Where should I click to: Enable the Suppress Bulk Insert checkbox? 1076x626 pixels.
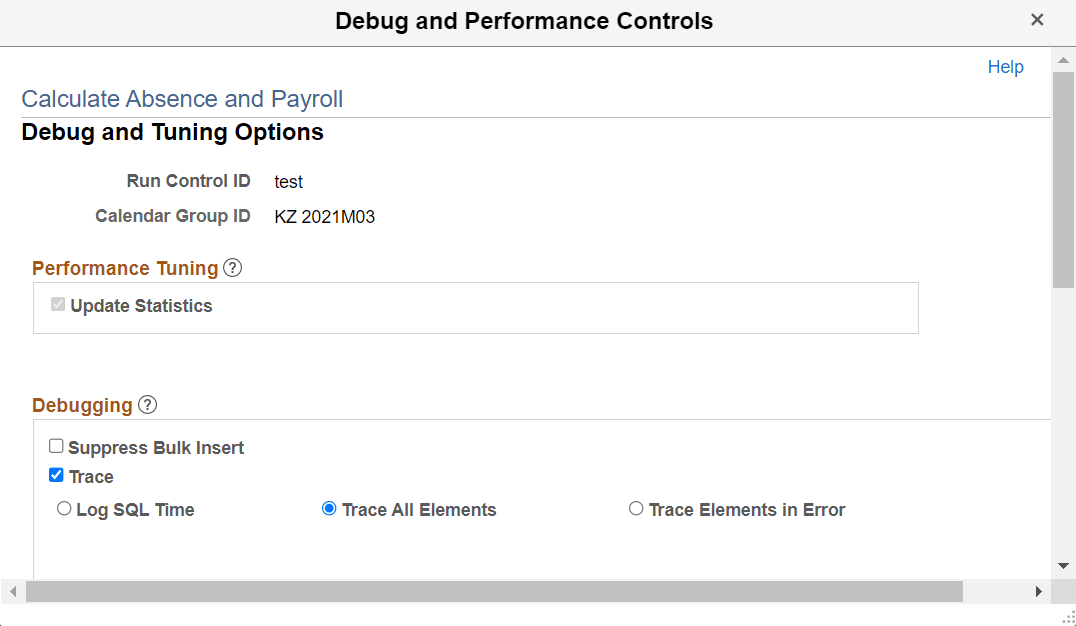pyautogui.click(x=56, y=445)
